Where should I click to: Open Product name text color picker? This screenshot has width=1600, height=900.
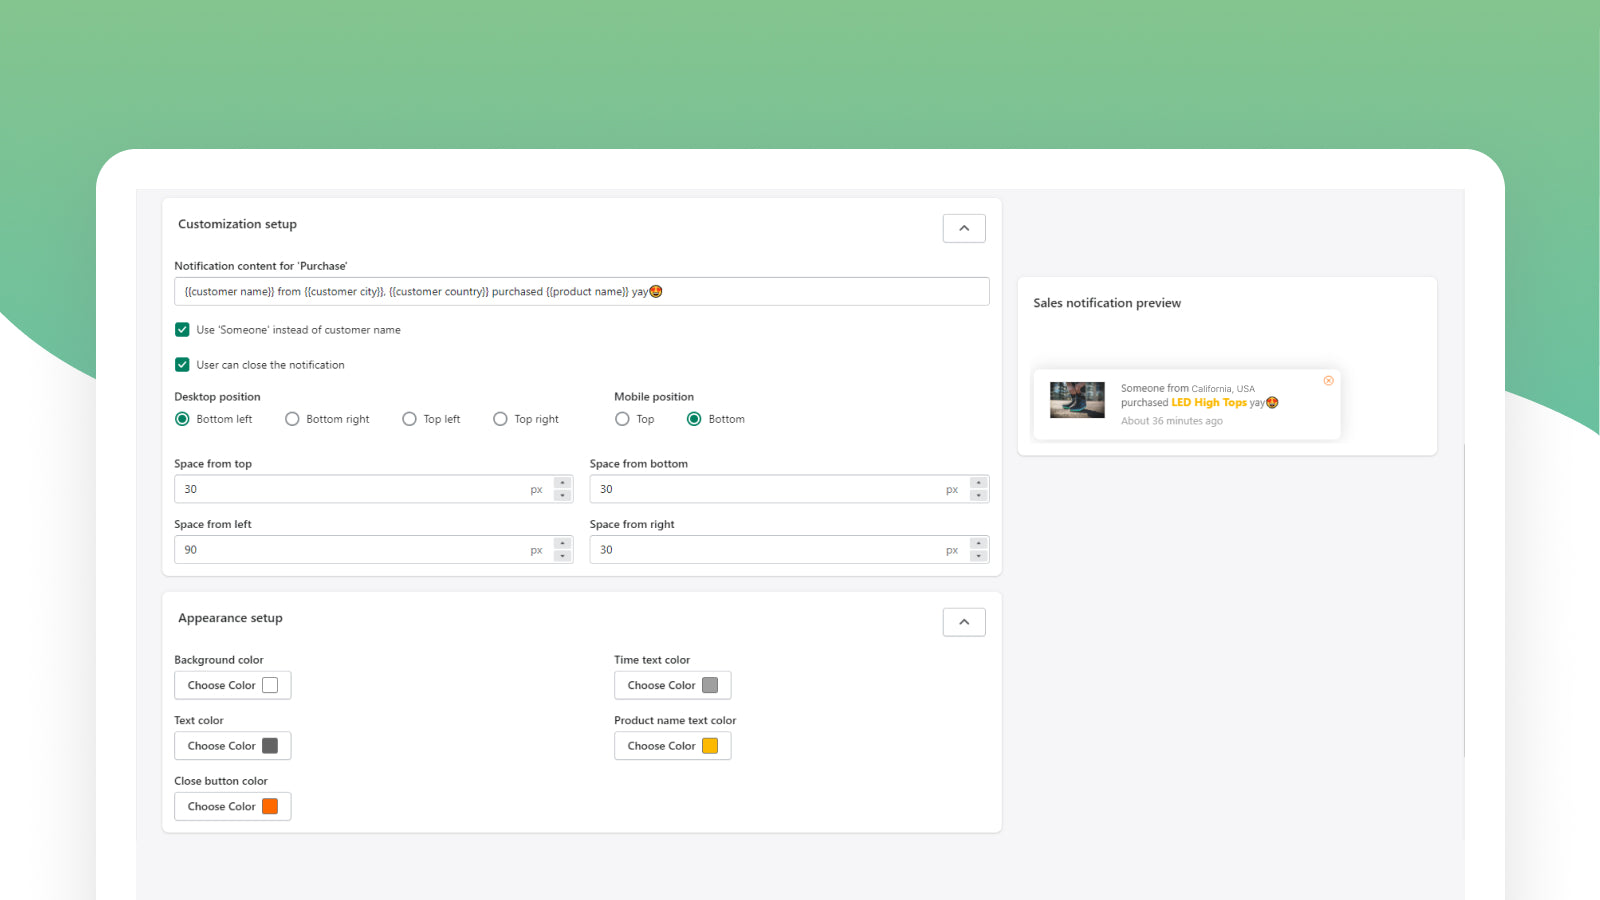(672, 746)
